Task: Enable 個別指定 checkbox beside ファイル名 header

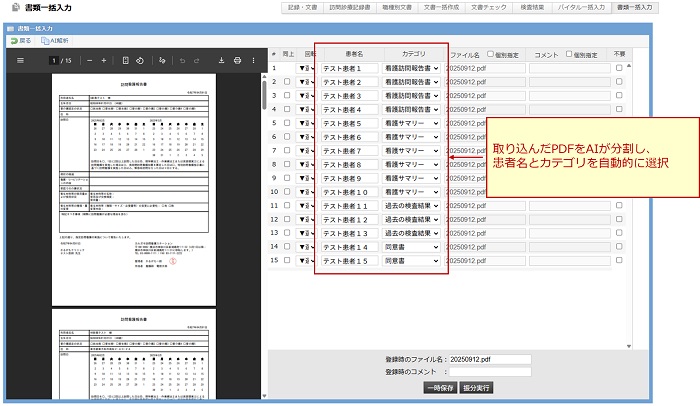Action: pos(490,54)
